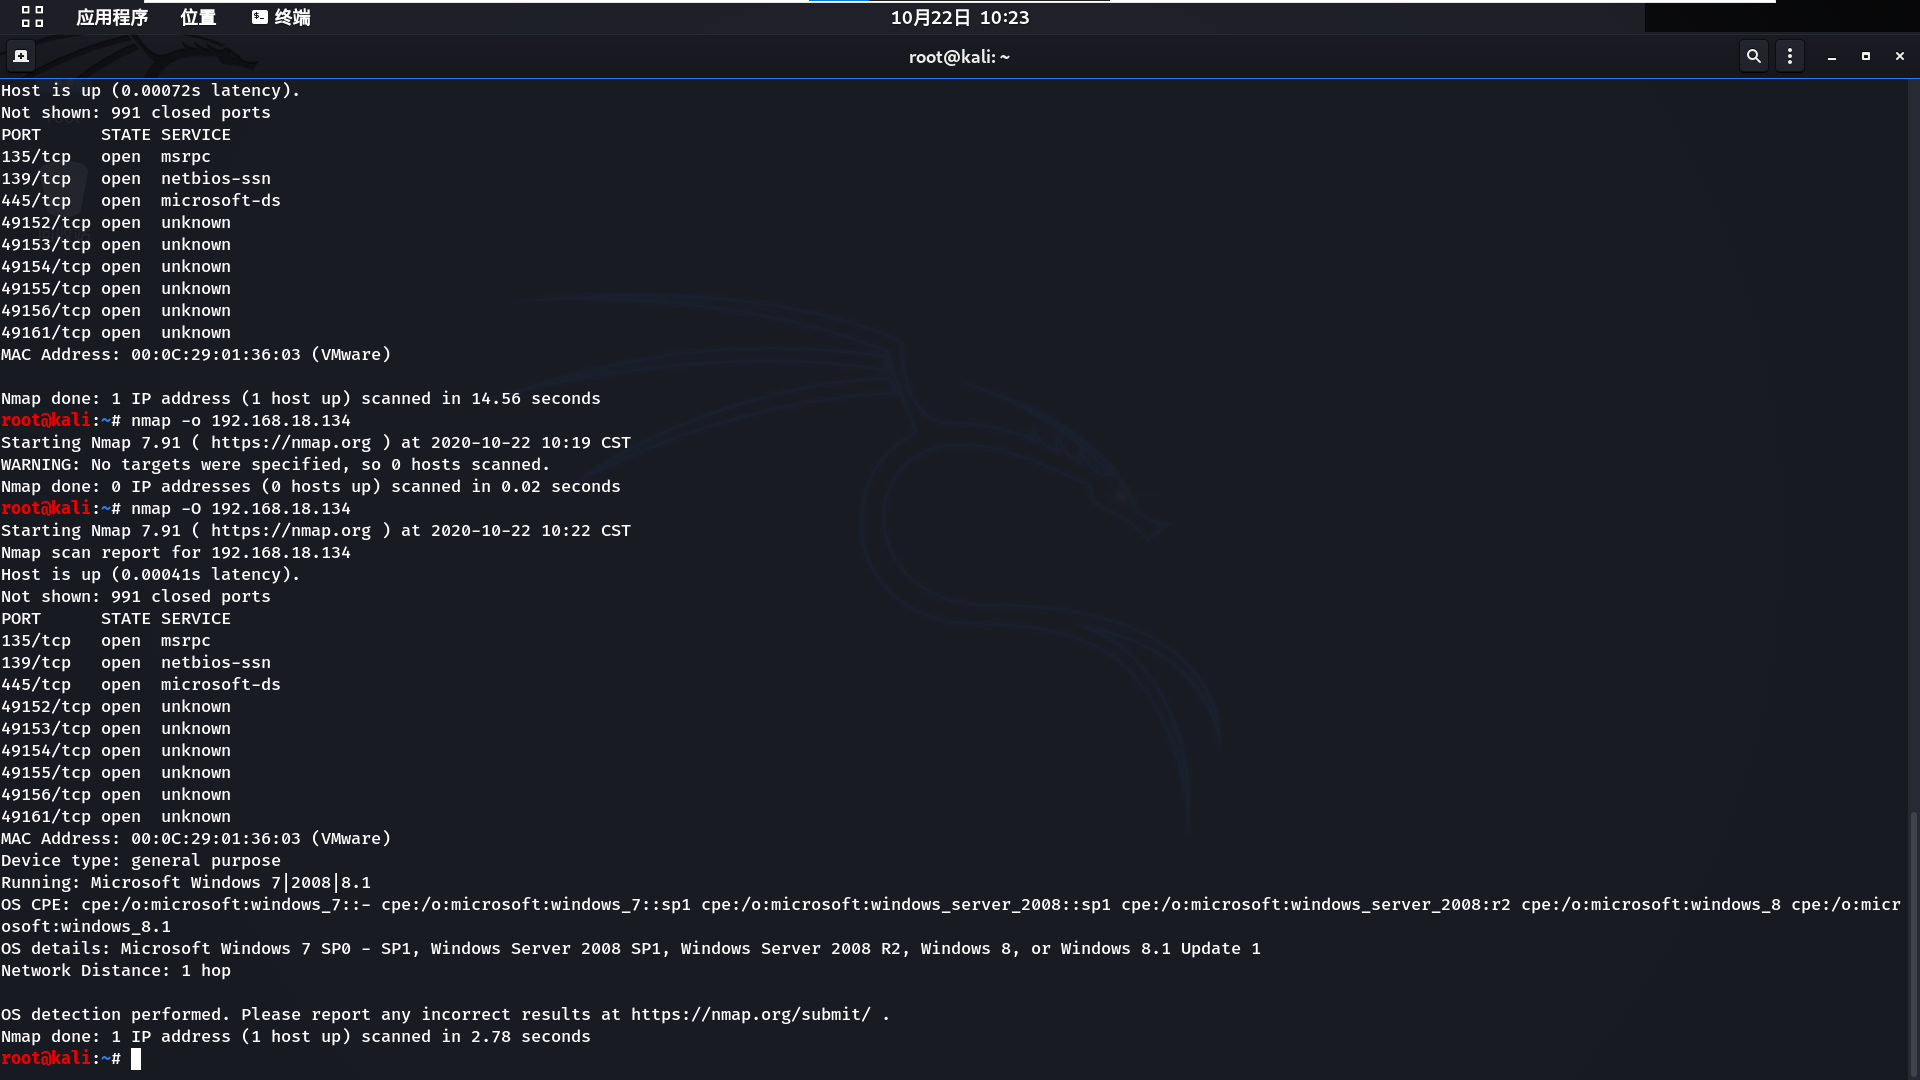This screenshot has width=1920, height=1080.
Task: Click the bottom prompt cursor block
Action: [x=136, y=1058]
